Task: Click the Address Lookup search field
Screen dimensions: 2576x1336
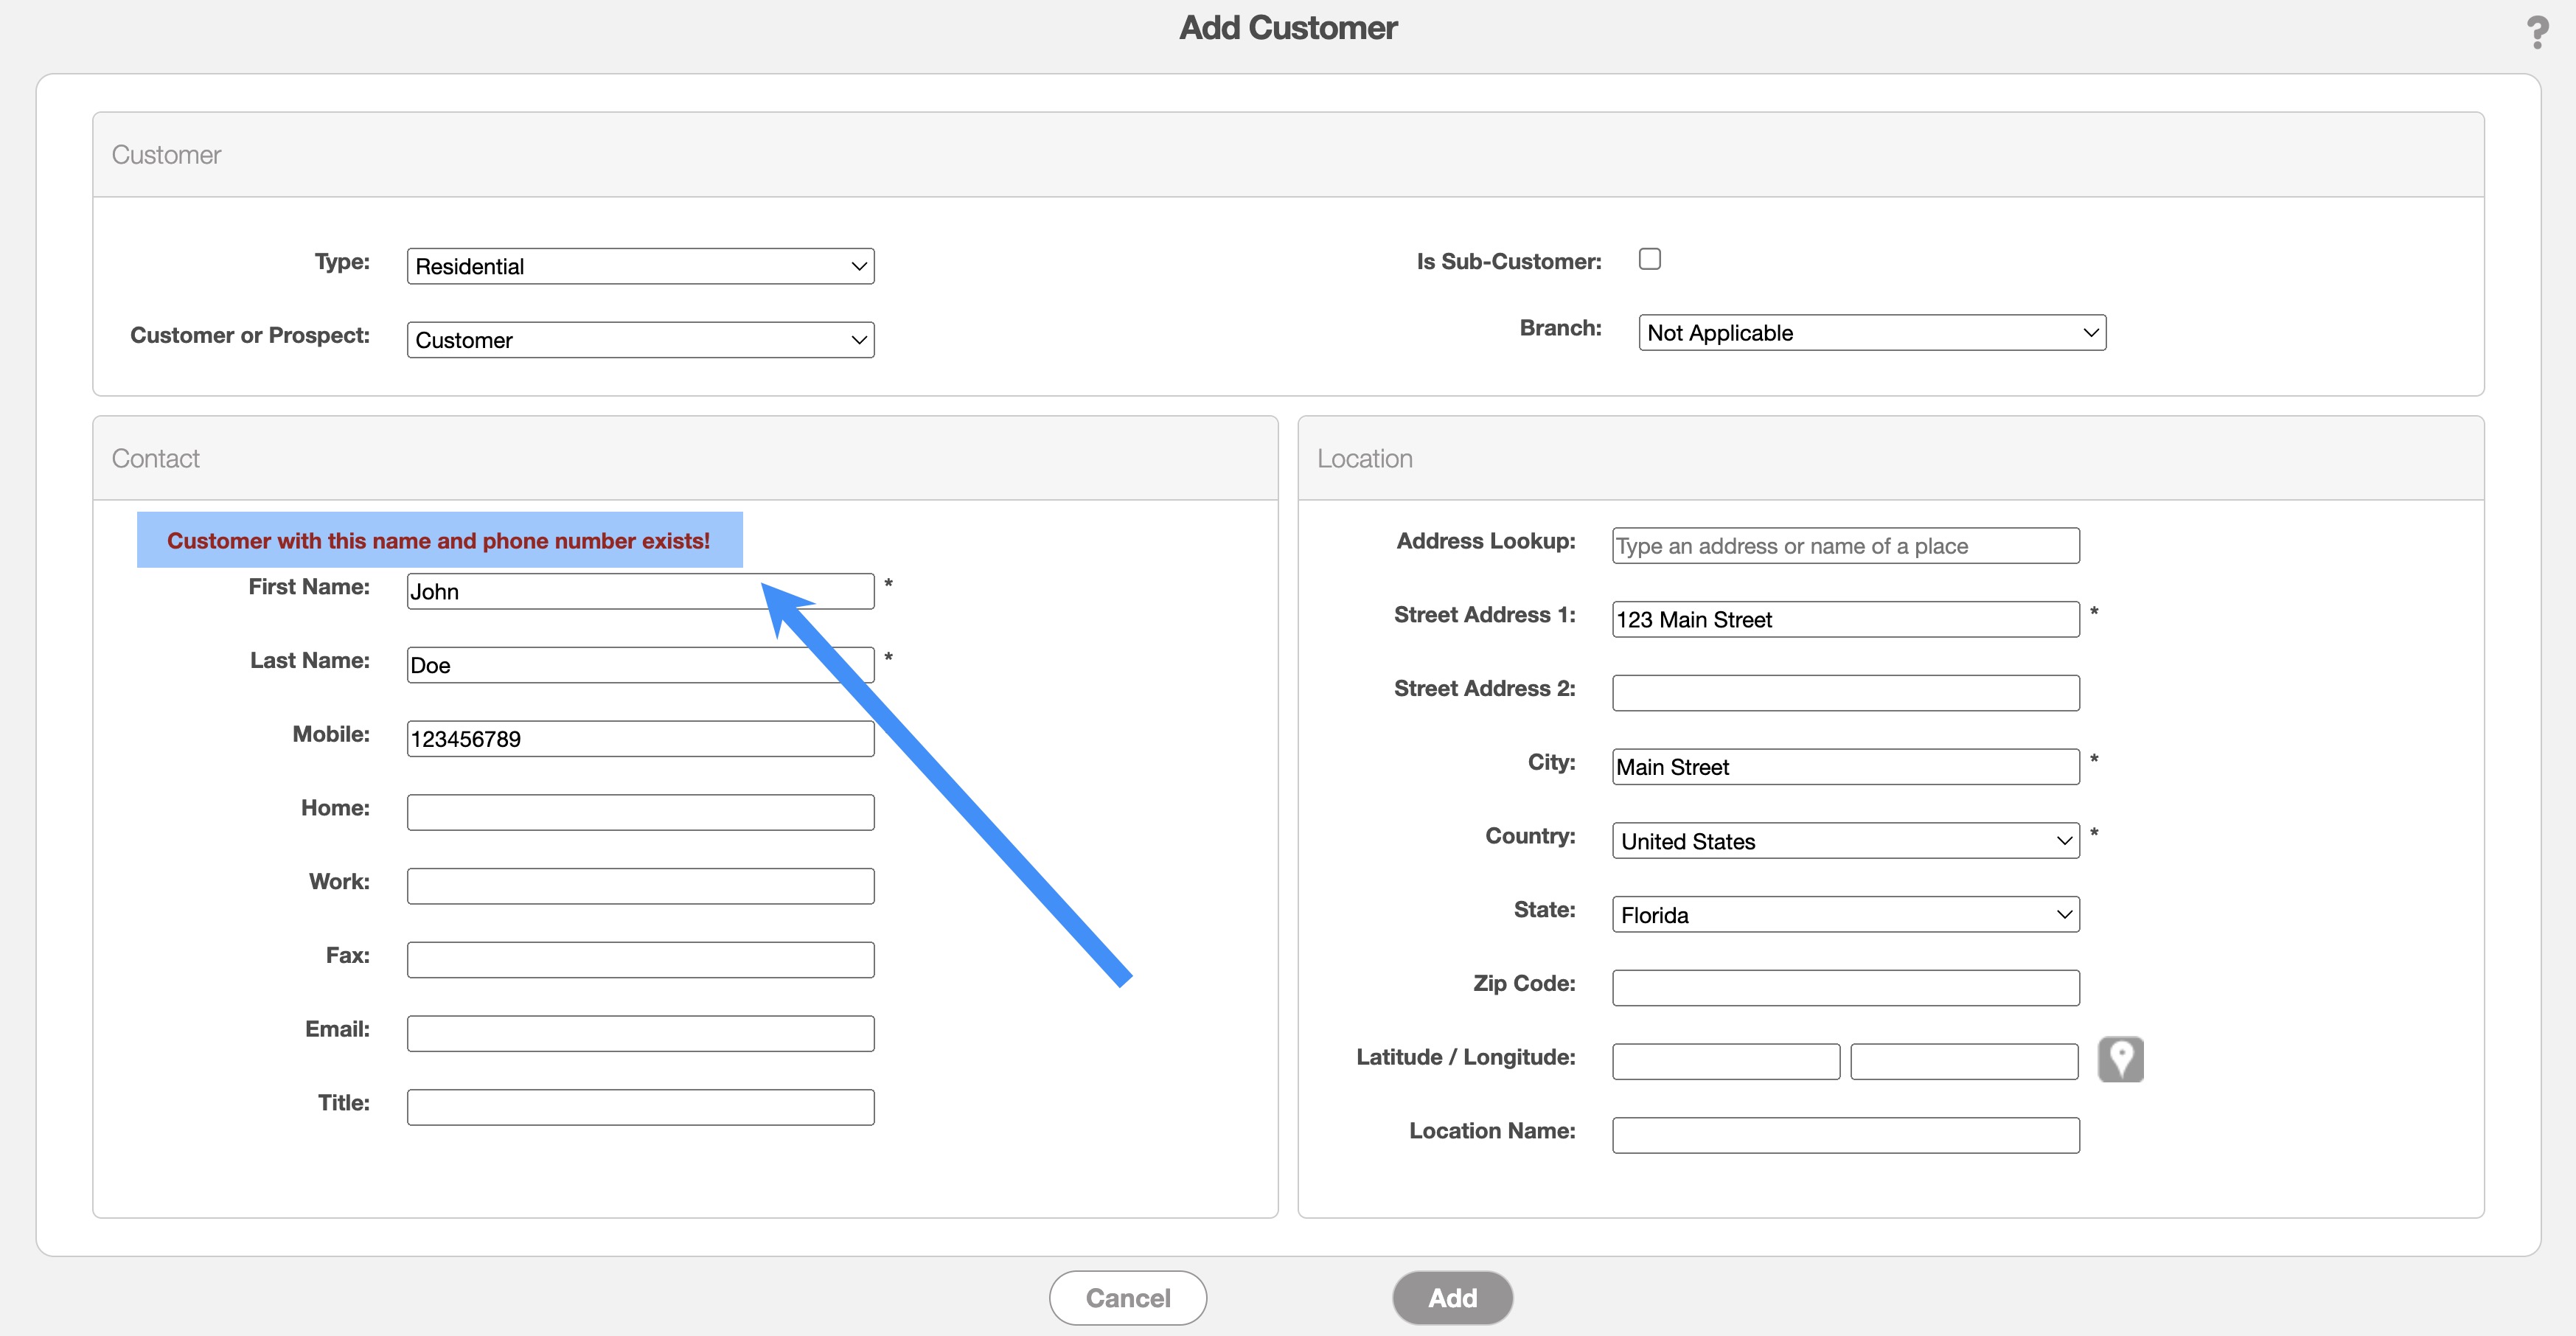Action: (1845, 546)
